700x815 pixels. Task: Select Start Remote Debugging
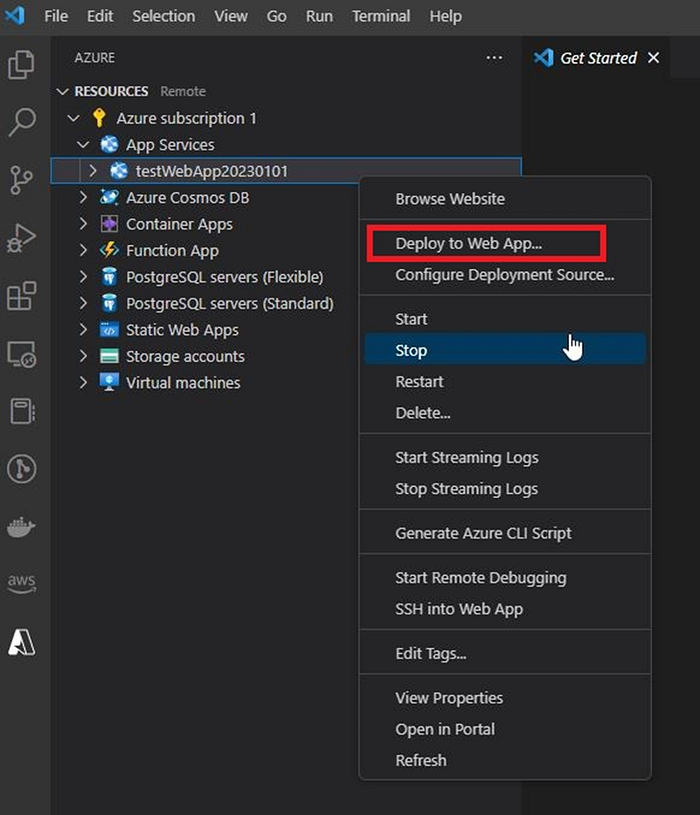(x=505, y=577)
